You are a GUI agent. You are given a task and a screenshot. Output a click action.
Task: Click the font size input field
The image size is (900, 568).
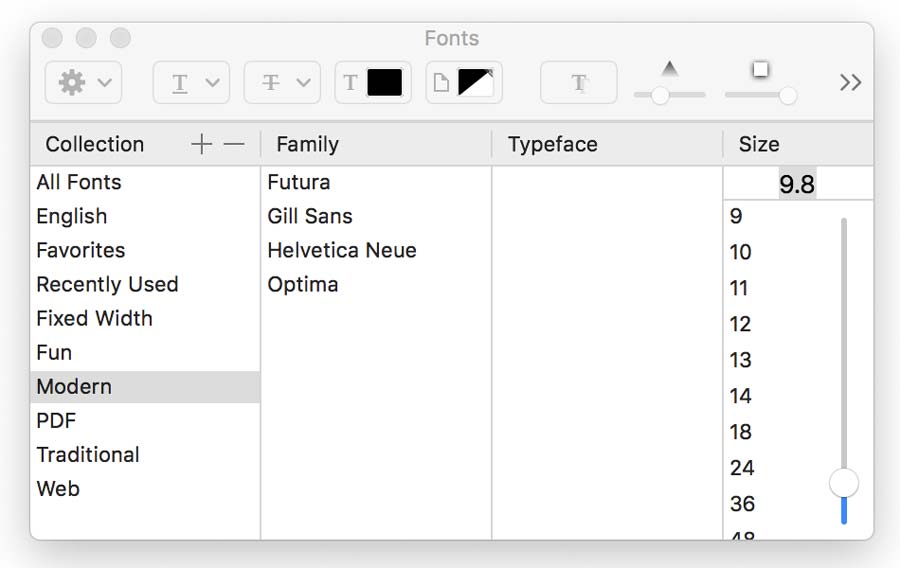[797, 184]
